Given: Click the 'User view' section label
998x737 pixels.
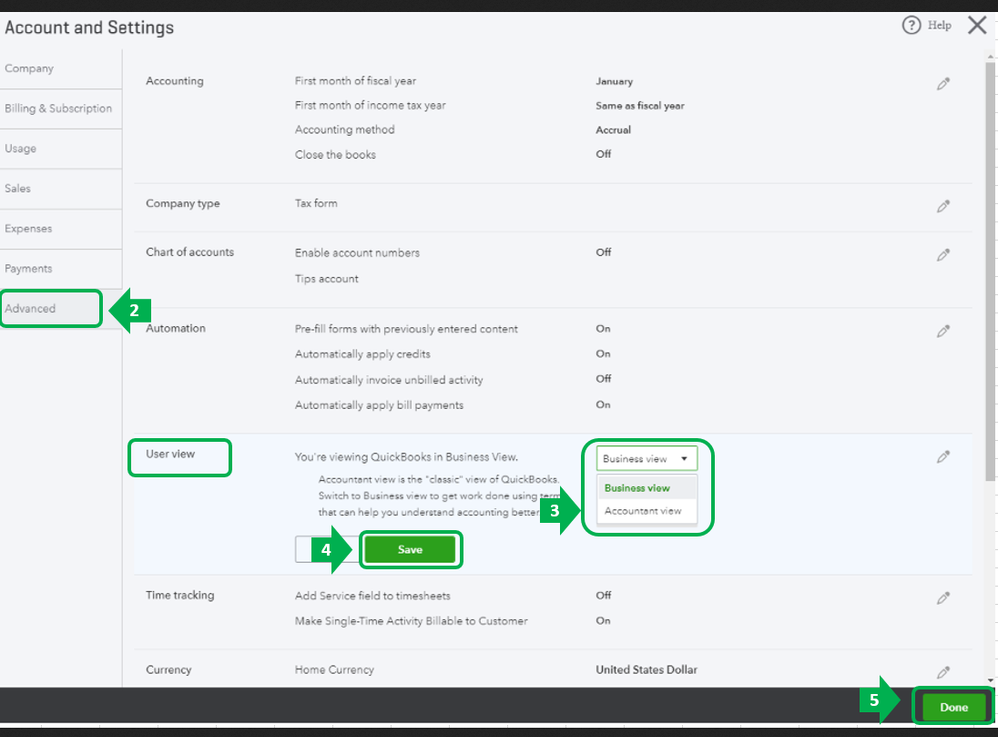Looking at the screenshot, I should point(170,454).
